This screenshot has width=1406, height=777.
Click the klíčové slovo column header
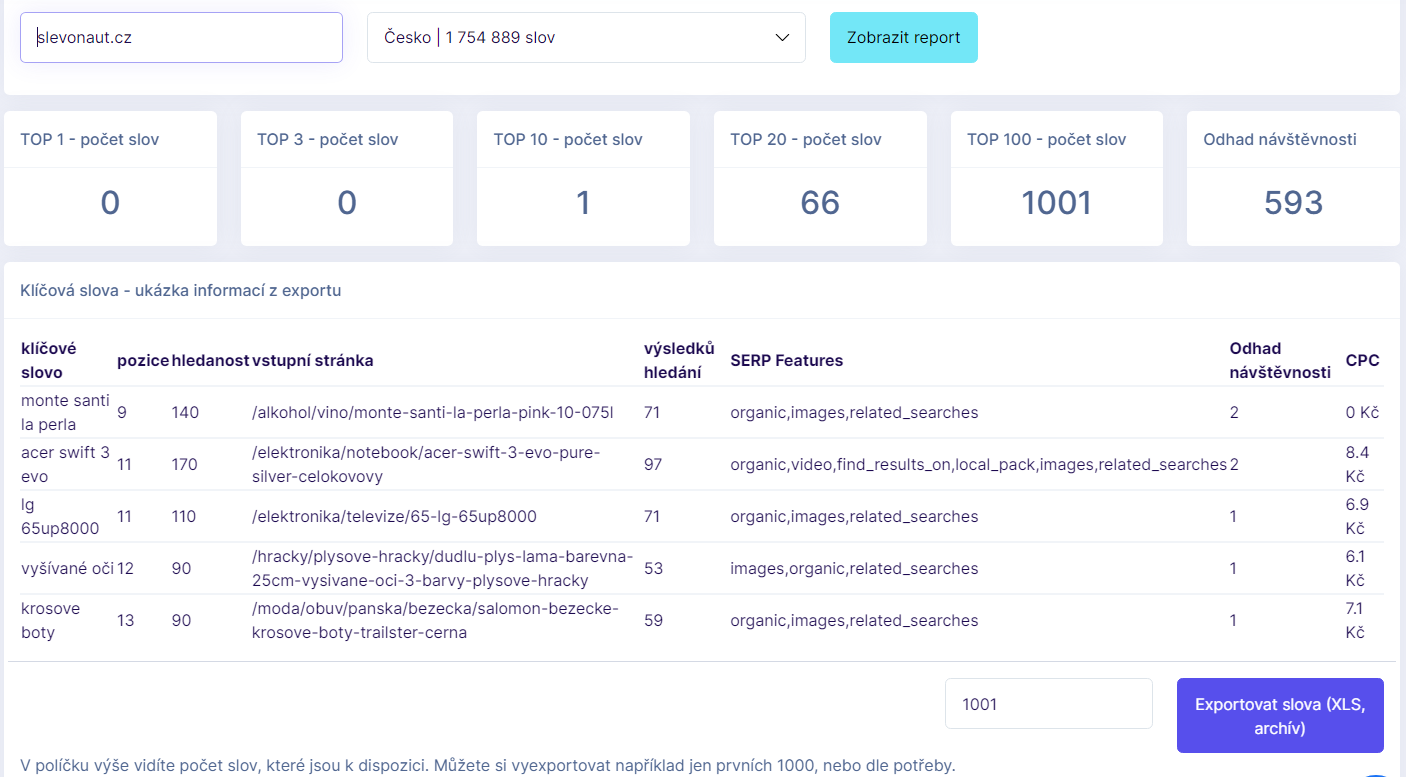click(49, 360)
